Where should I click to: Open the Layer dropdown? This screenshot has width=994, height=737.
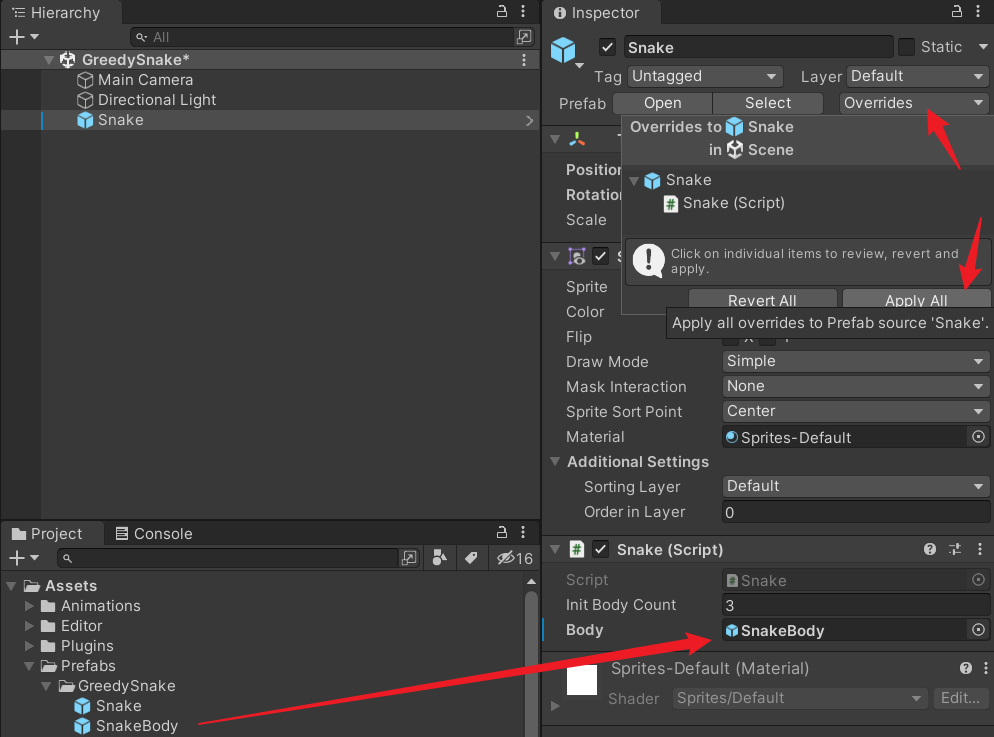coord(918,77)
